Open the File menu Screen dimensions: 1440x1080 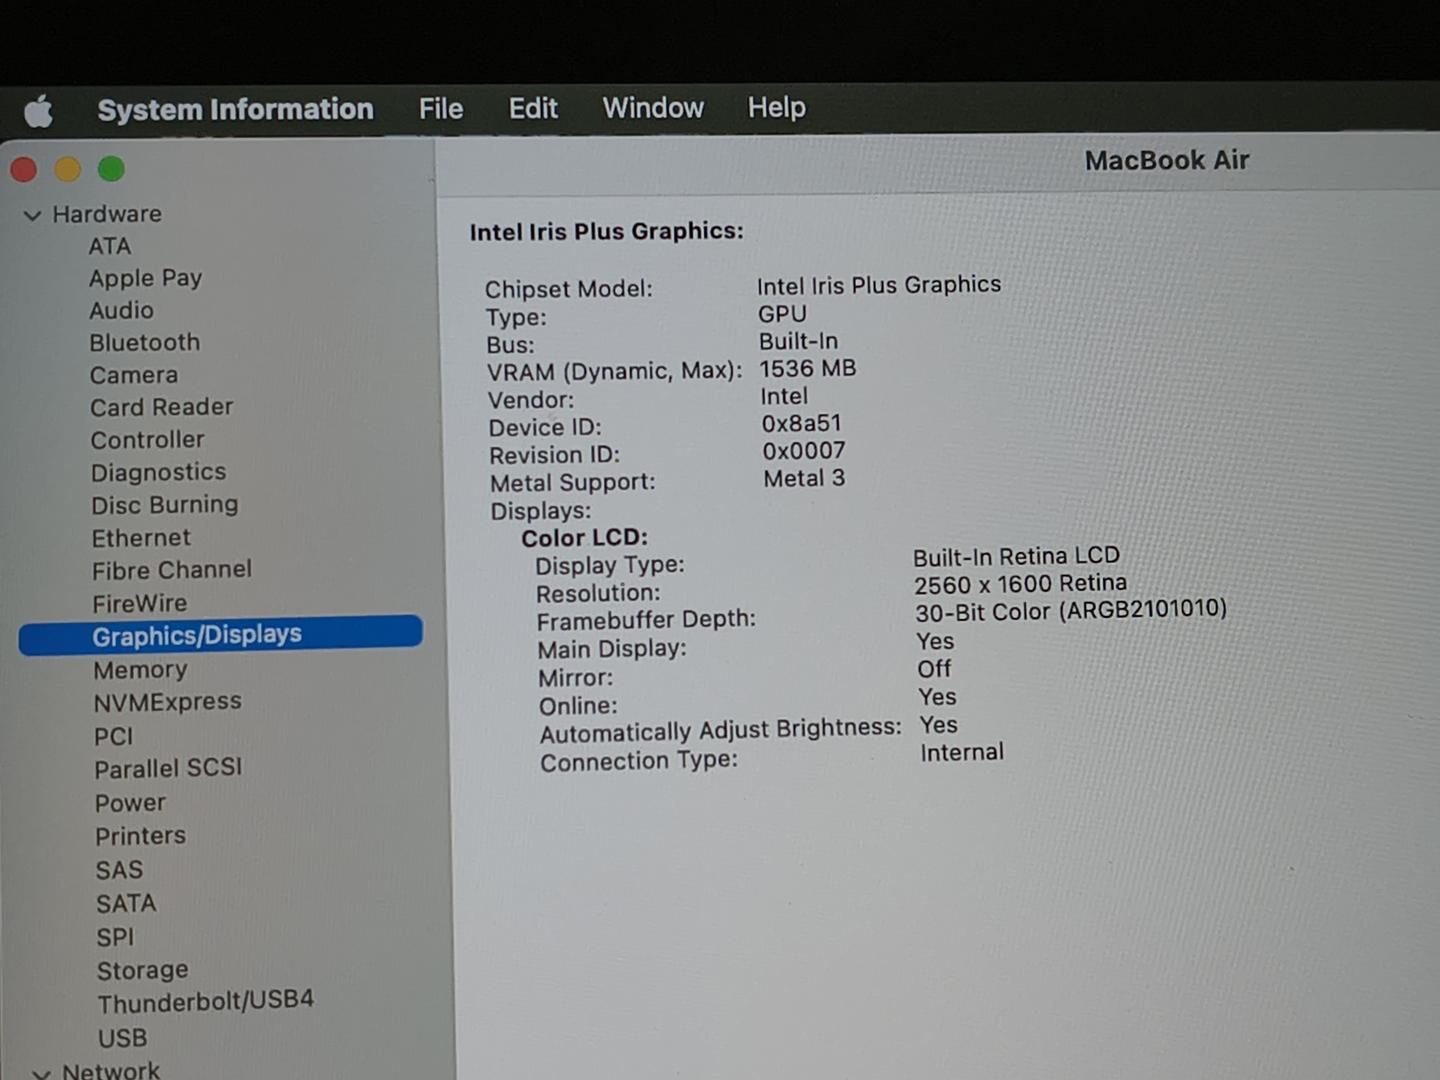tap(440, 109)
